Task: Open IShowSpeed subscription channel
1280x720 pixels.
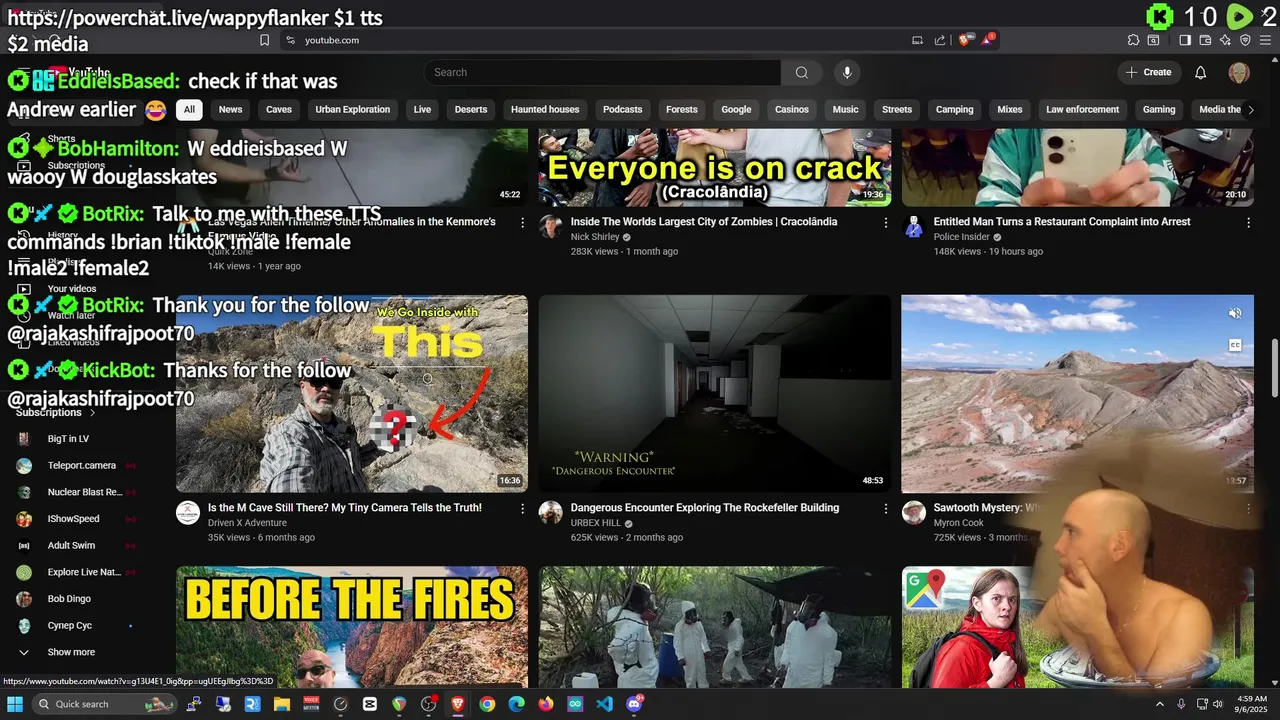Action: 75,519
